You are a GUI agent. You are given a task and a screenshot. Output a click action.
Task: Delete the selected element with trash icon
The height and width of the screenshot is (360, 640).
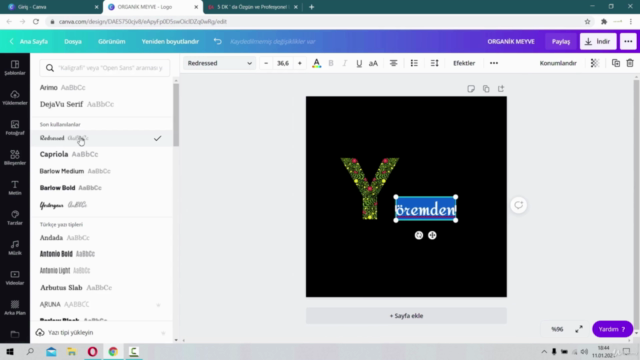click(x=630, y=63)
